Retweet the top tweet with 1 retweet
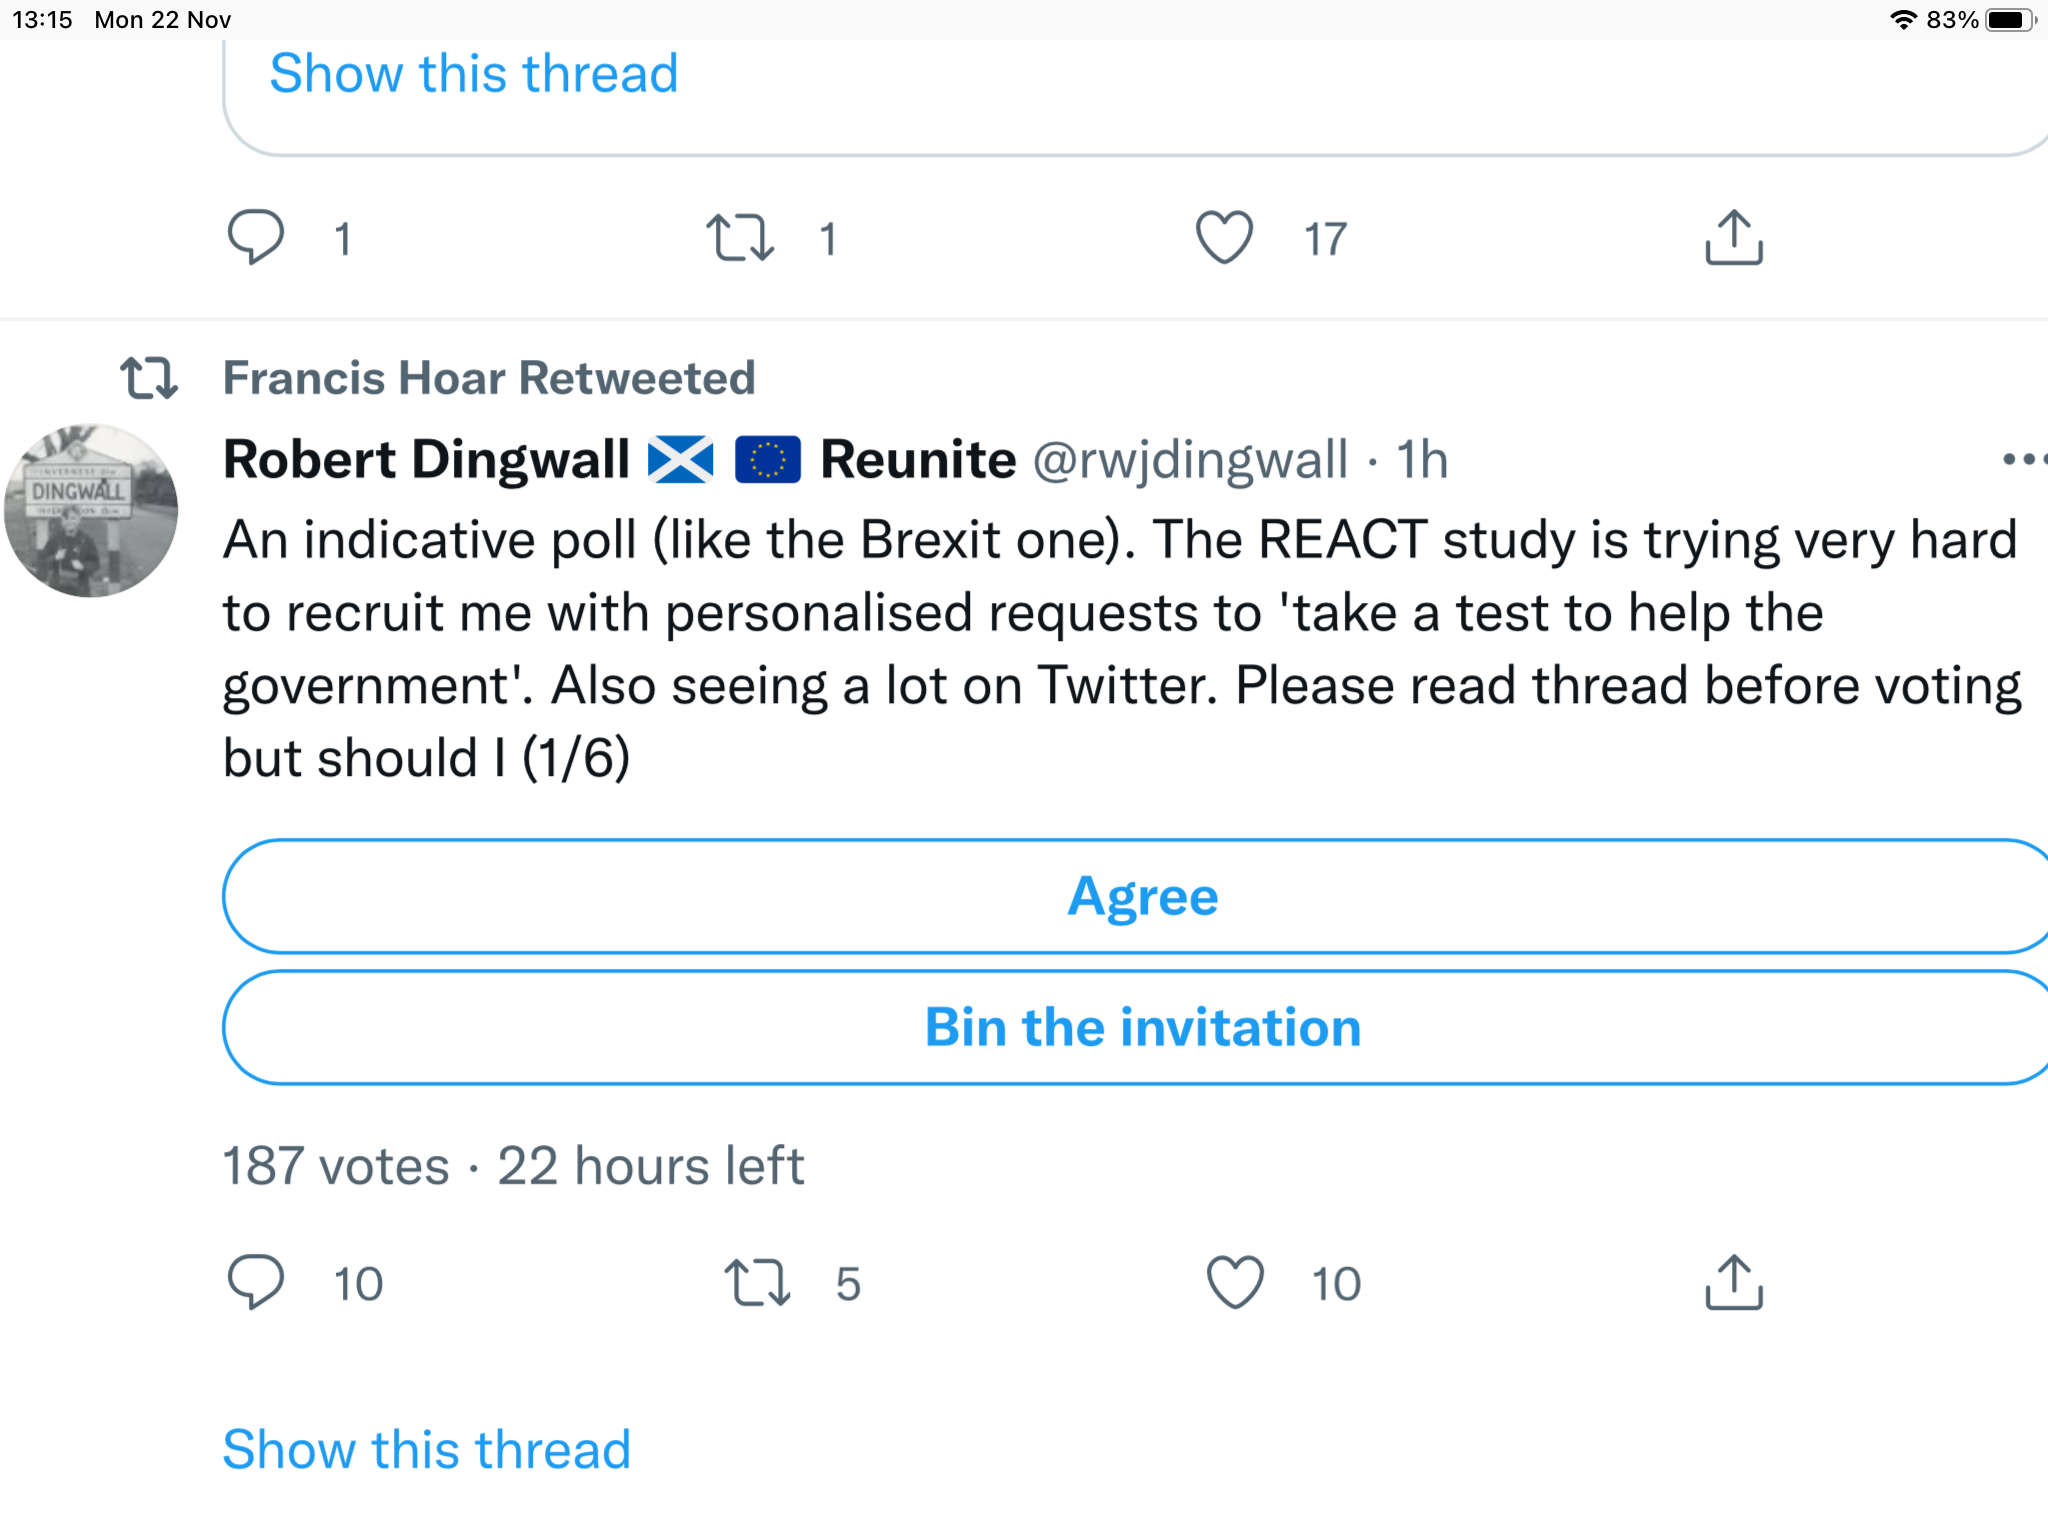The width and height of the screenshot is (2048, 1536). [x=740, y=237]
